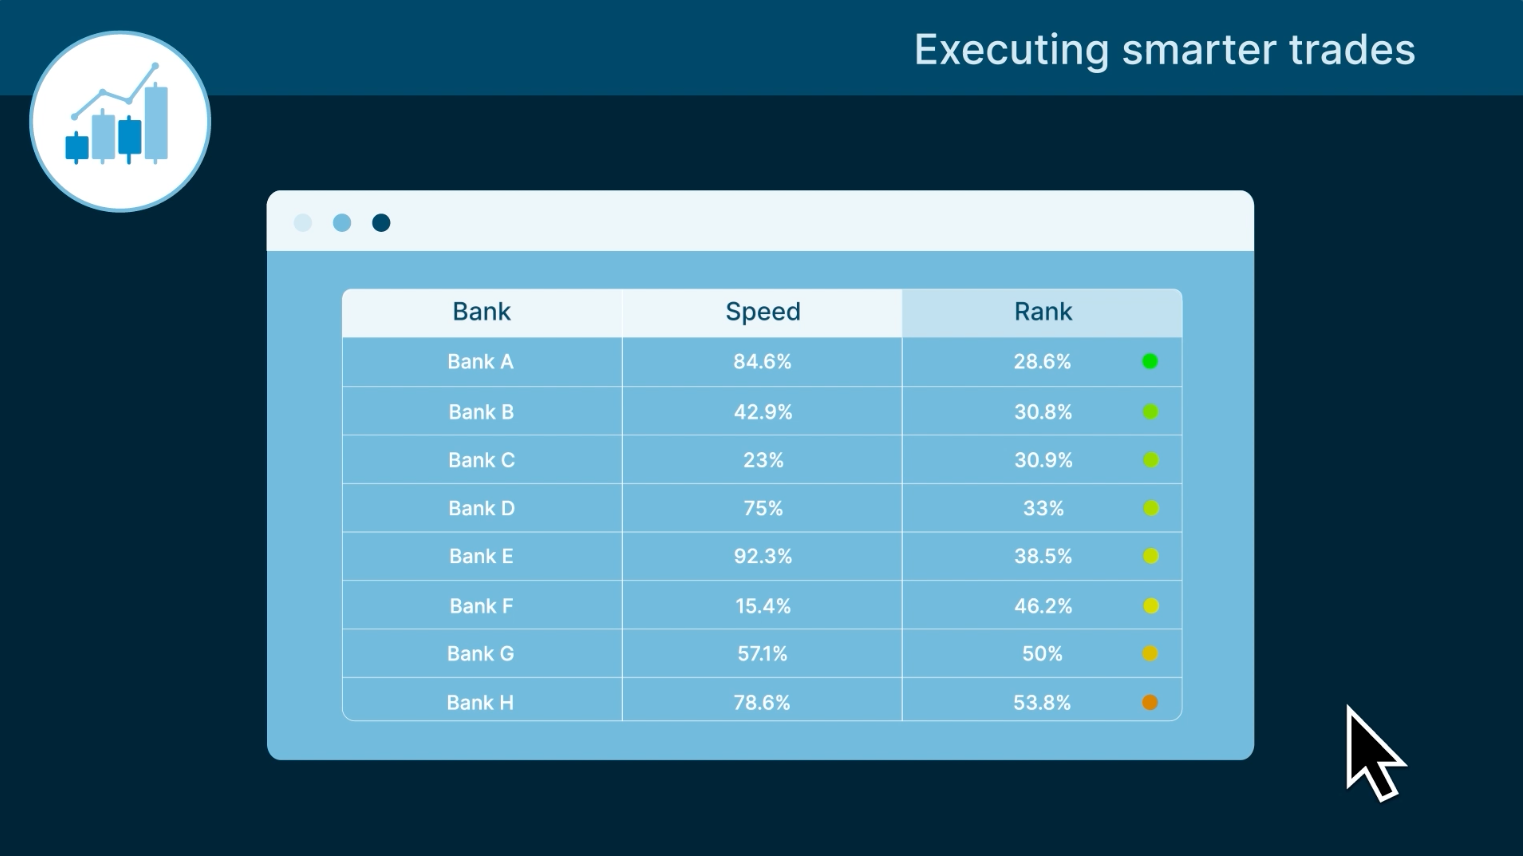Click Bank E speed value 92.3%
1523x856 pixels.
tap(762, 557)
